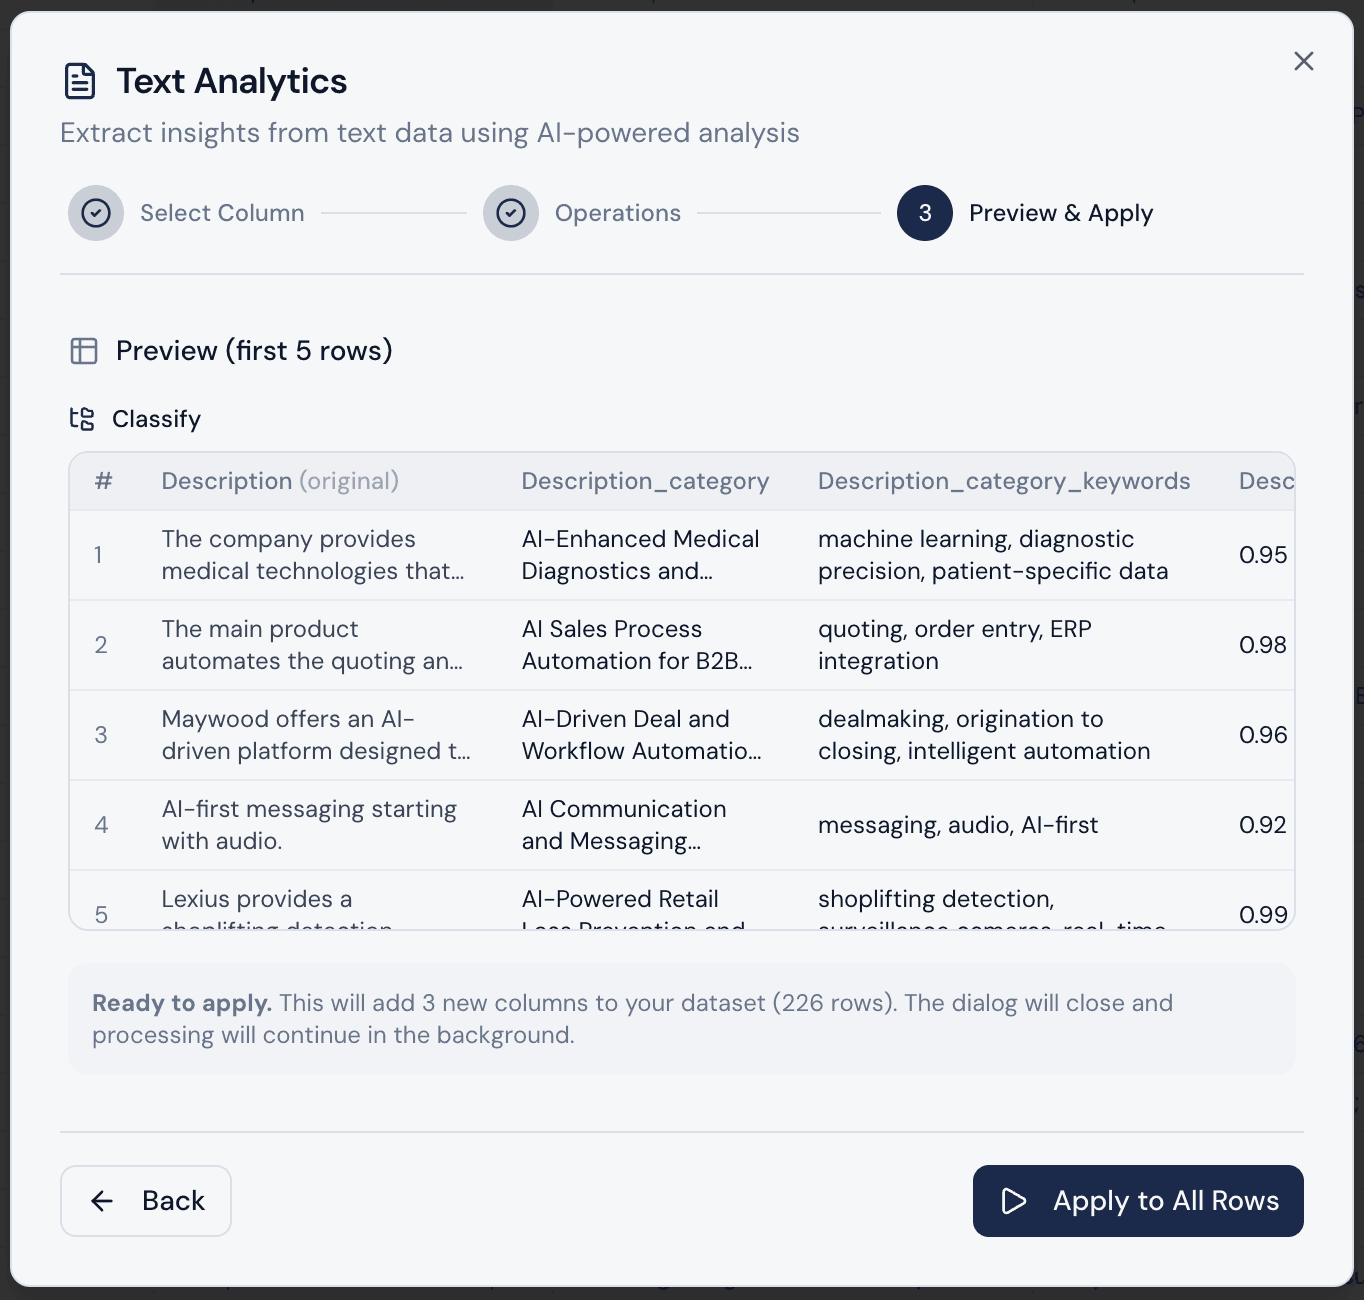Click the left arrow in Back button
This screenshot has width=1364, height=1300.
102,1201
